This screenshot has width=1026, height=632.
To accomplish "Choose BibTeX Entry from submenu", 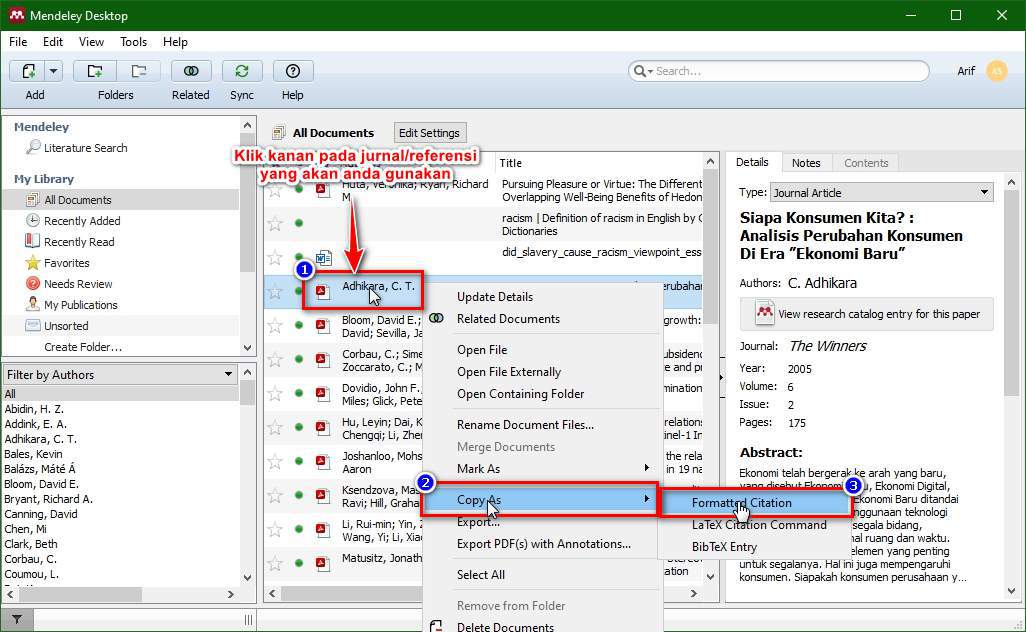I will pos(724,547).
